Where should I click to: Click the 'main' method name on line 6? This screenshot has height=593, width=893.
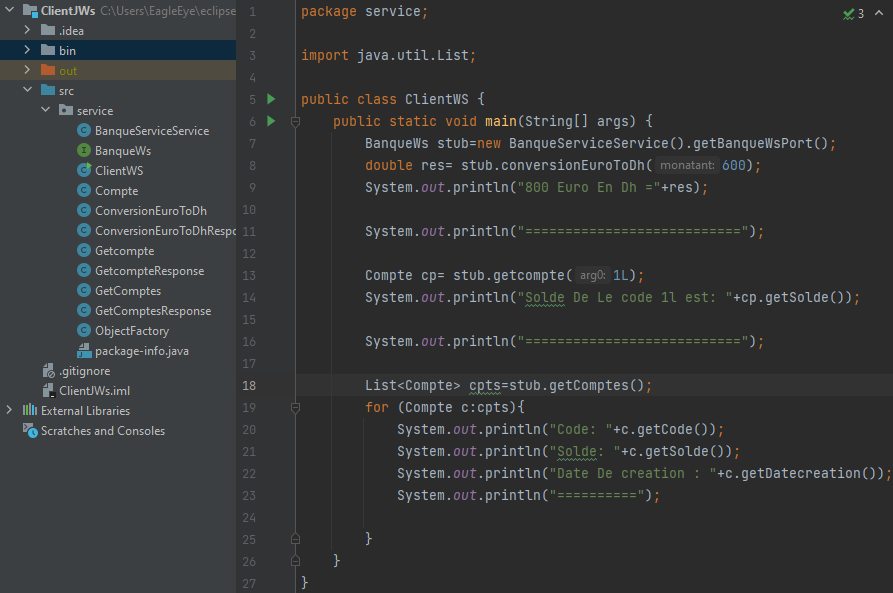501,121
